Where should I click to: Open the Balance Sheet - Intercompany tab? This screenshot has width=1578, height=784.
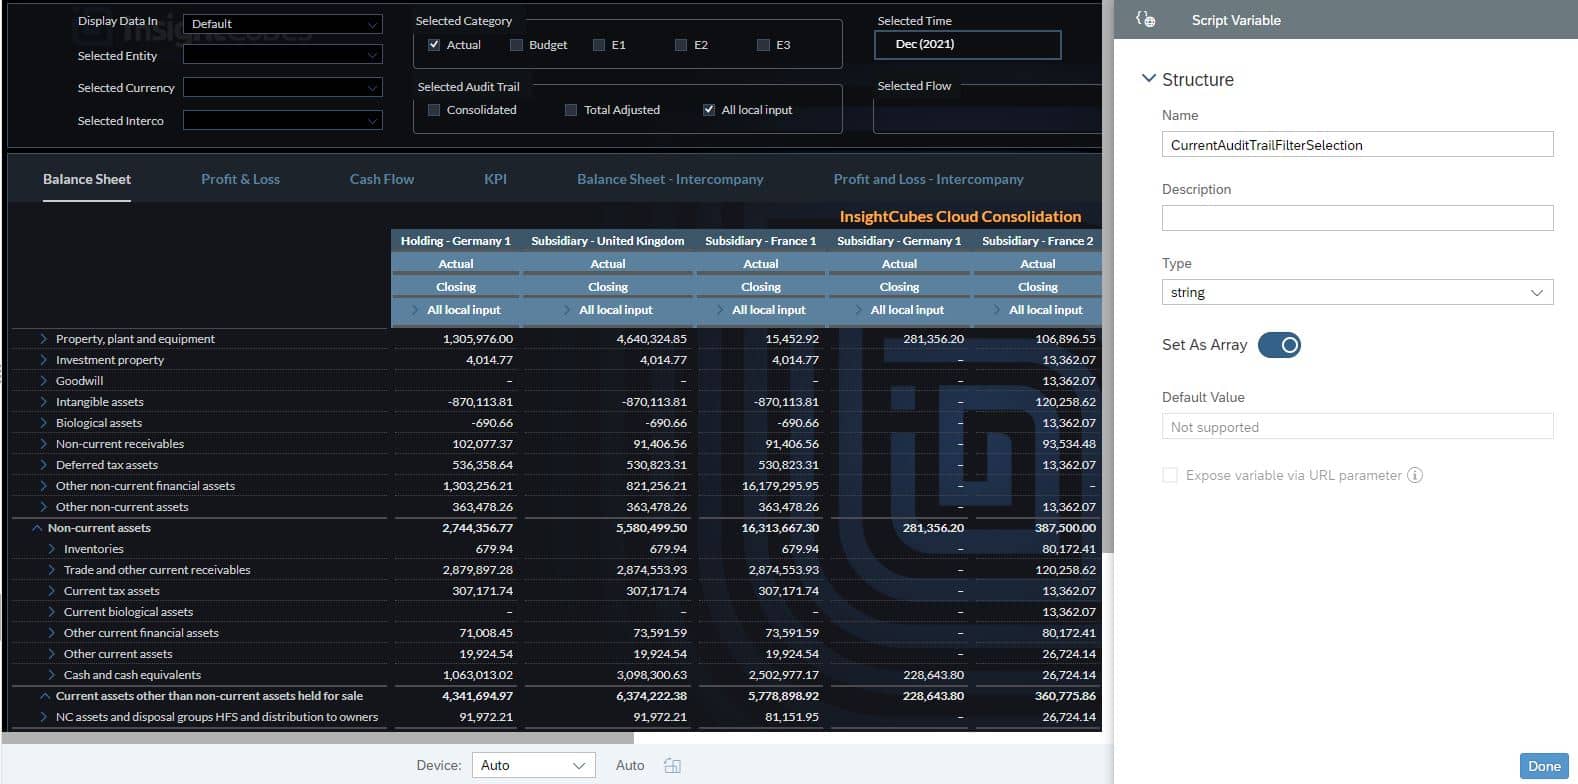point(670,179)
